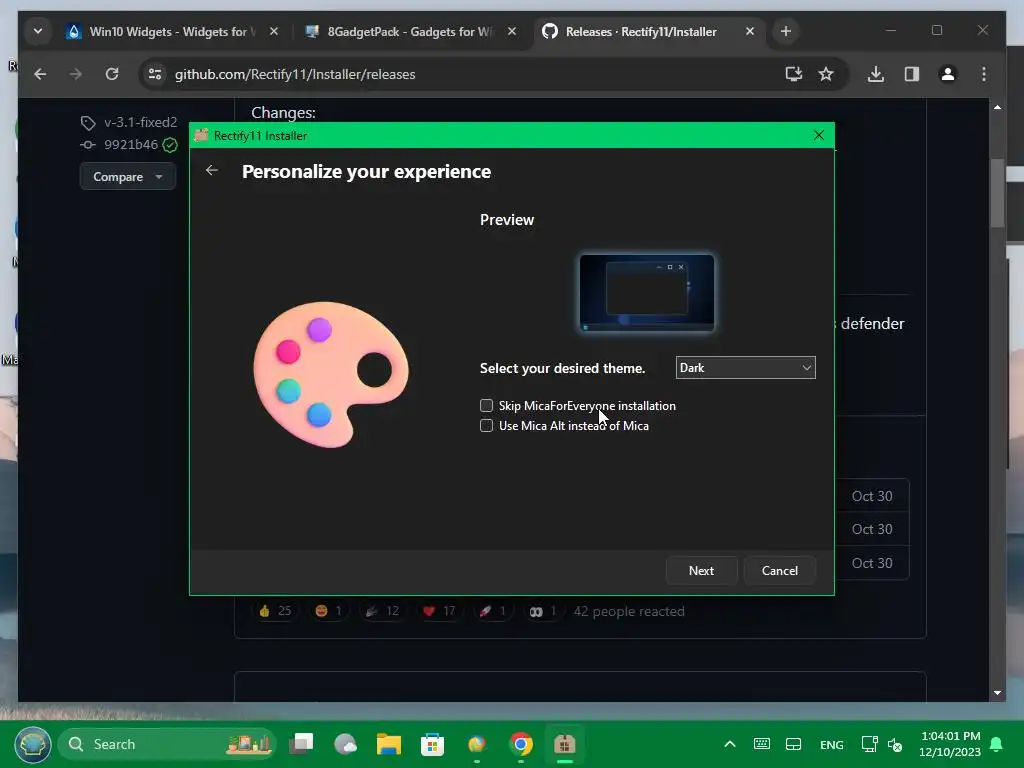Image resolution: width=1024 pixels, height=768 pixels.
Task: Open the Dark theme dropdown
Action: click(x=745, y=368)
